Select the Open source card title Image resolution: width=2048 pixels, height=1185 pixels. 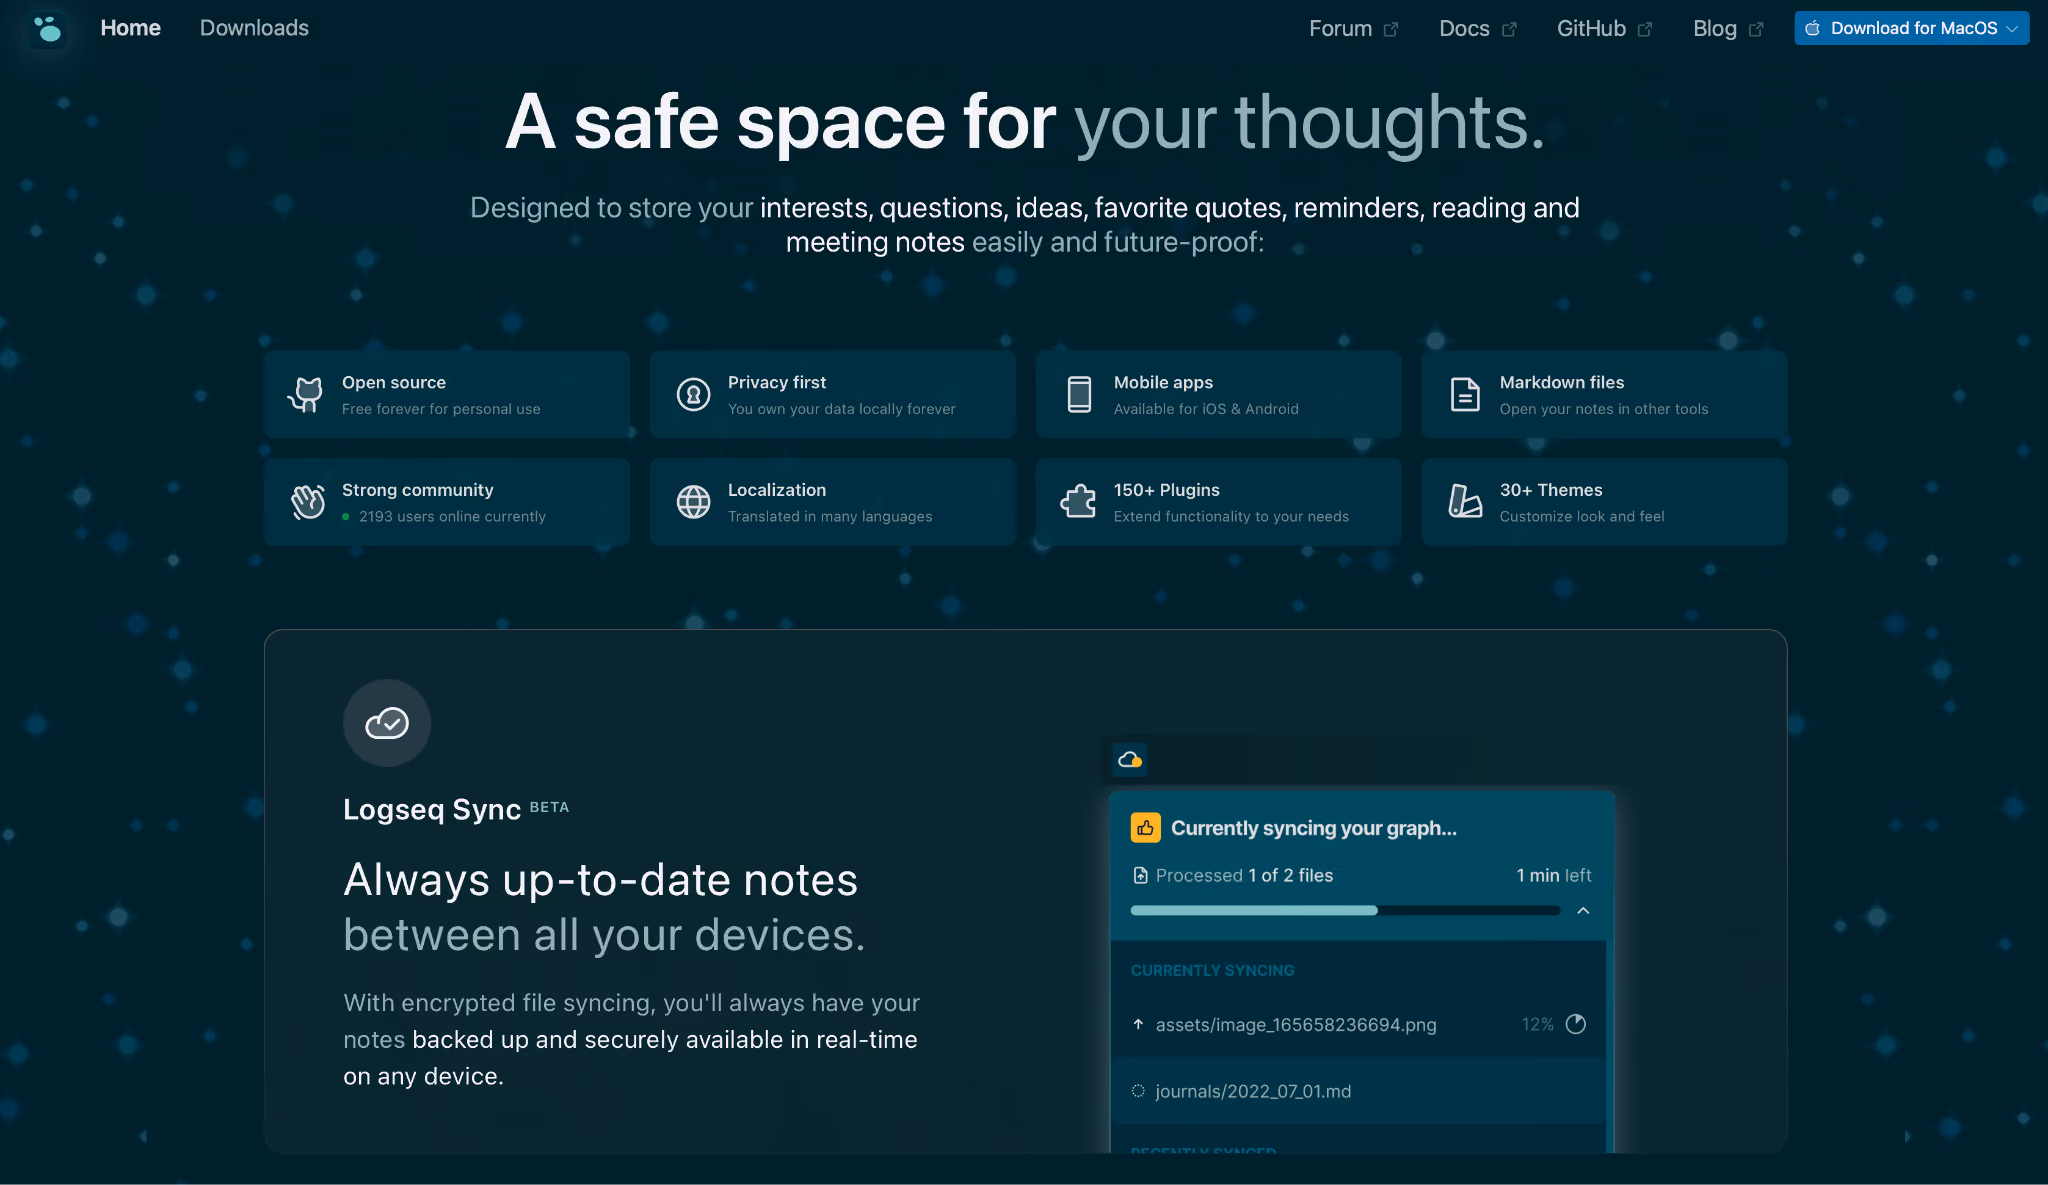[x=394, y=382]
